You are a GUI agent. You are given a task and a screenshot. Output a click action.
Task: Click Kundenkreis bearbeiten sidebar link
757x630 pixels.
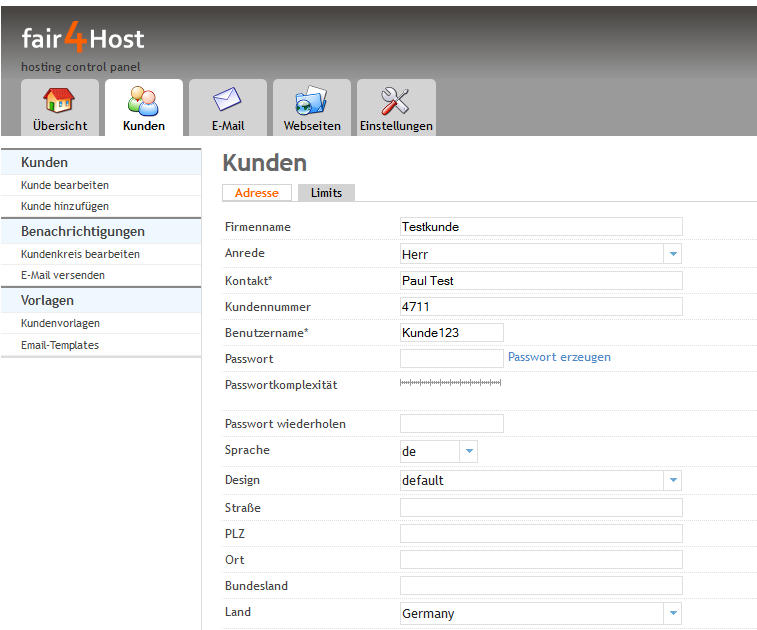pyautogui.click(x=80, y=254)
